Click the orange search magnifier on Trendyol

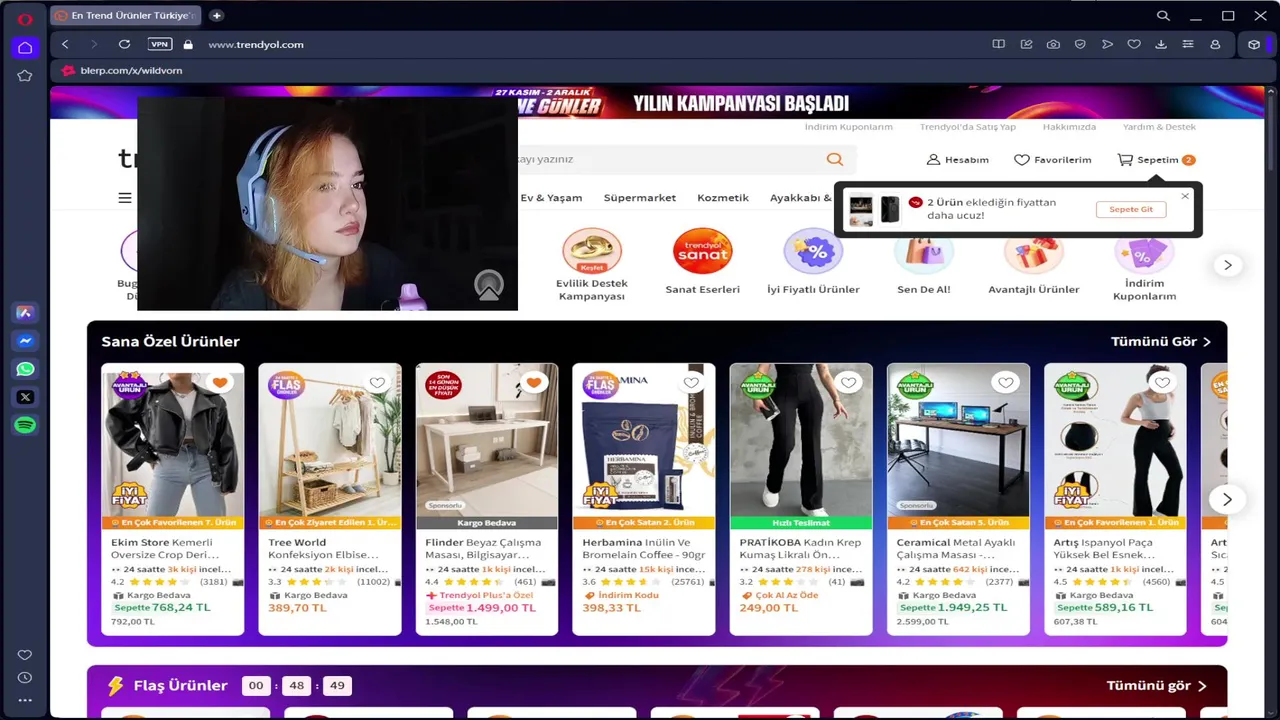click(x=835, y=159)
